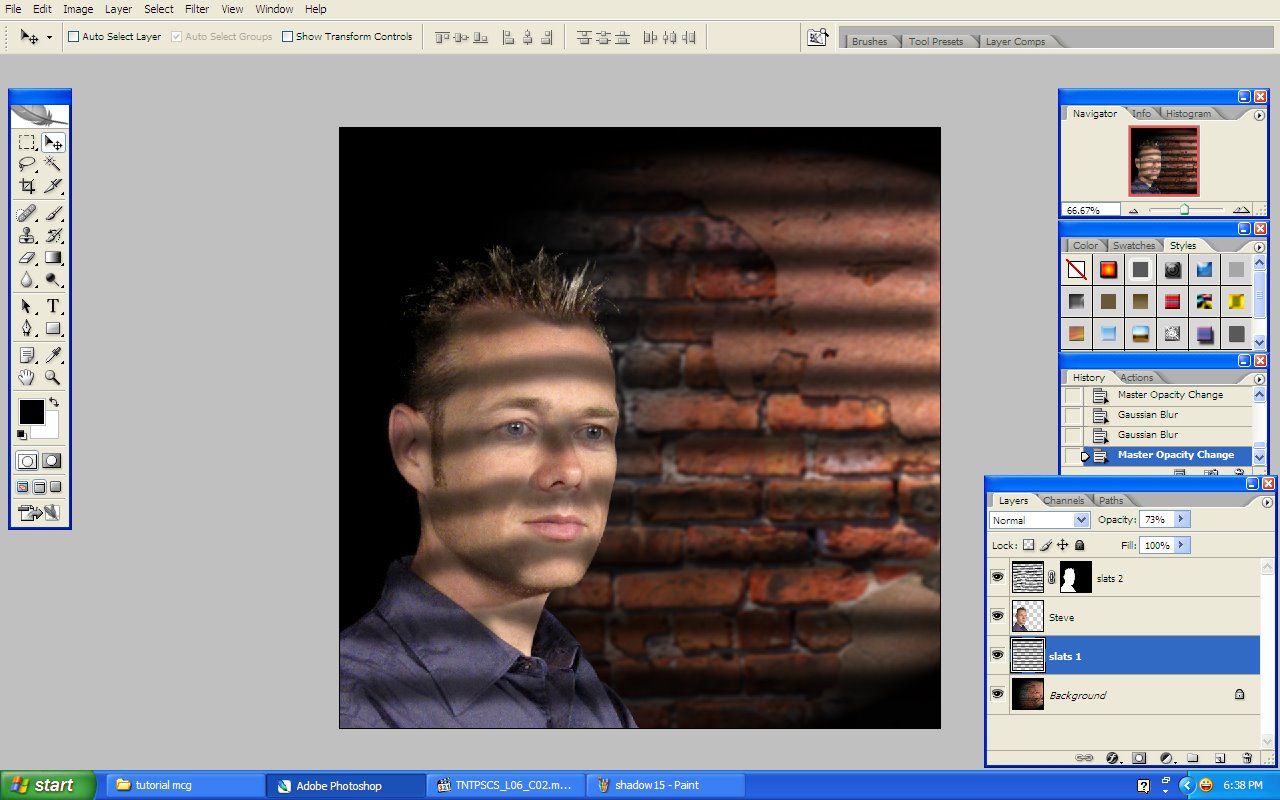1280x800 pixels.
Task: Hide the Background layer
Action: pos(997,694)
